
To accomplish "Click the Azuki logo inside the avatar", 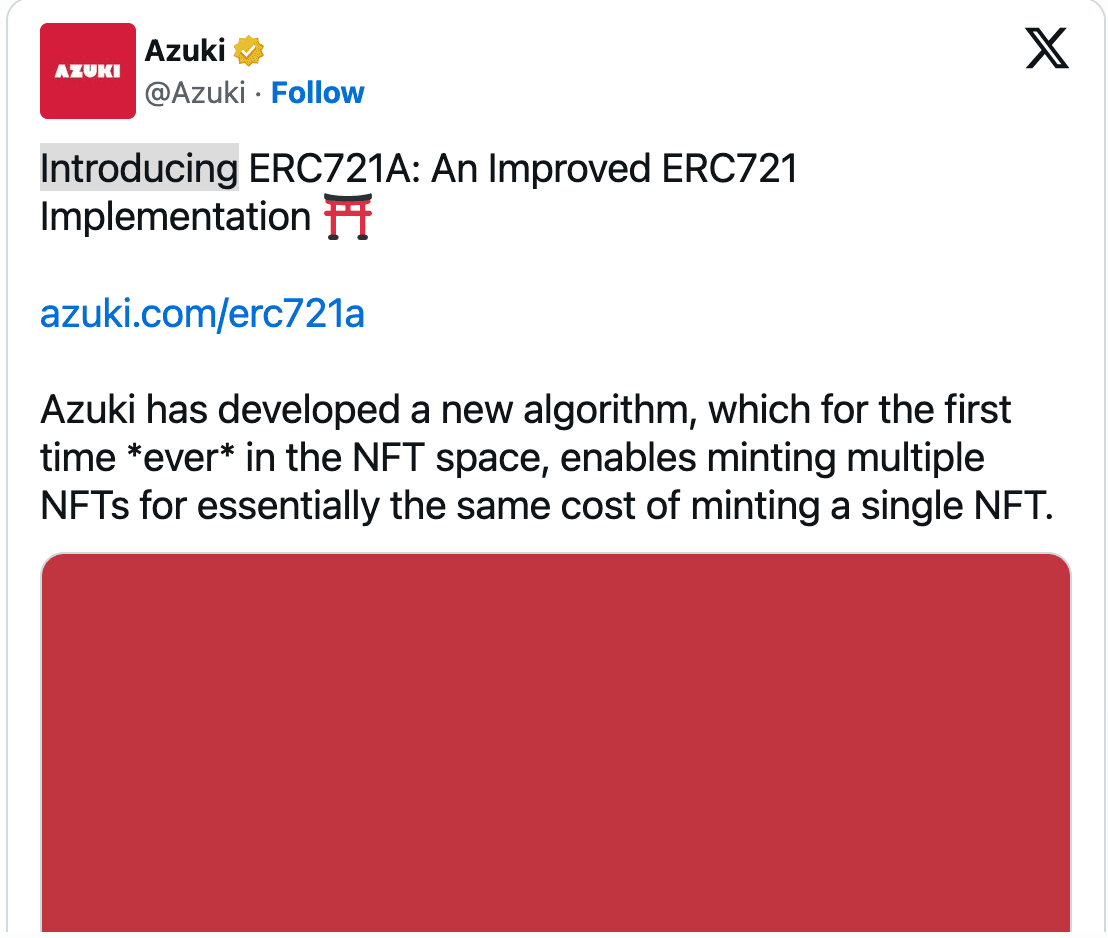I will coord(88,70).
